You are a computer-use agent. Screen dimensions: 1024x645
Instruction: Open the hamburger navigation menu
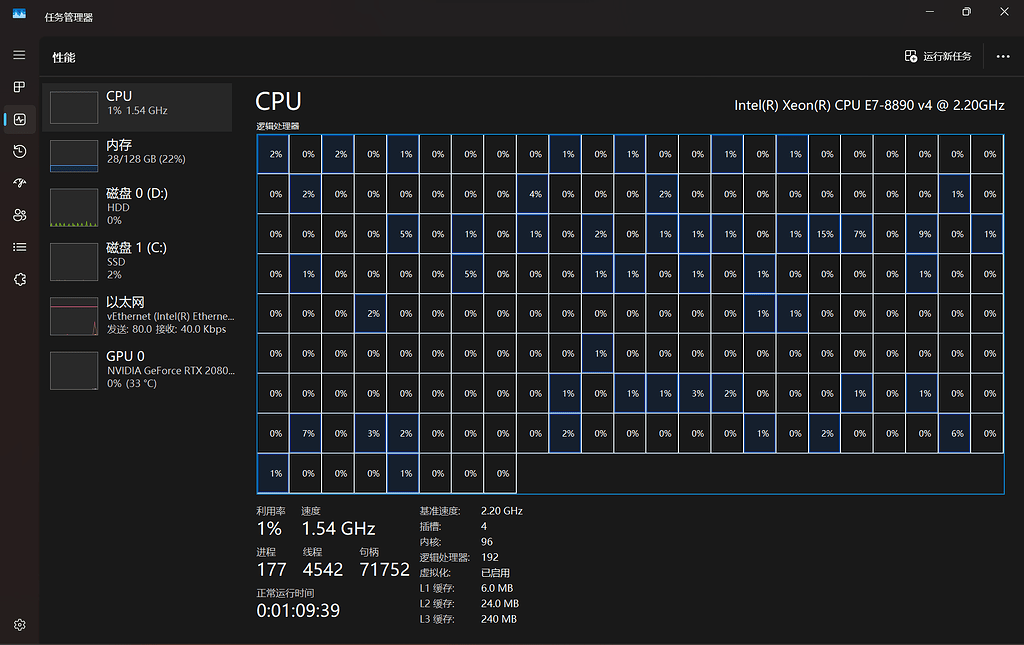(20, 55)
